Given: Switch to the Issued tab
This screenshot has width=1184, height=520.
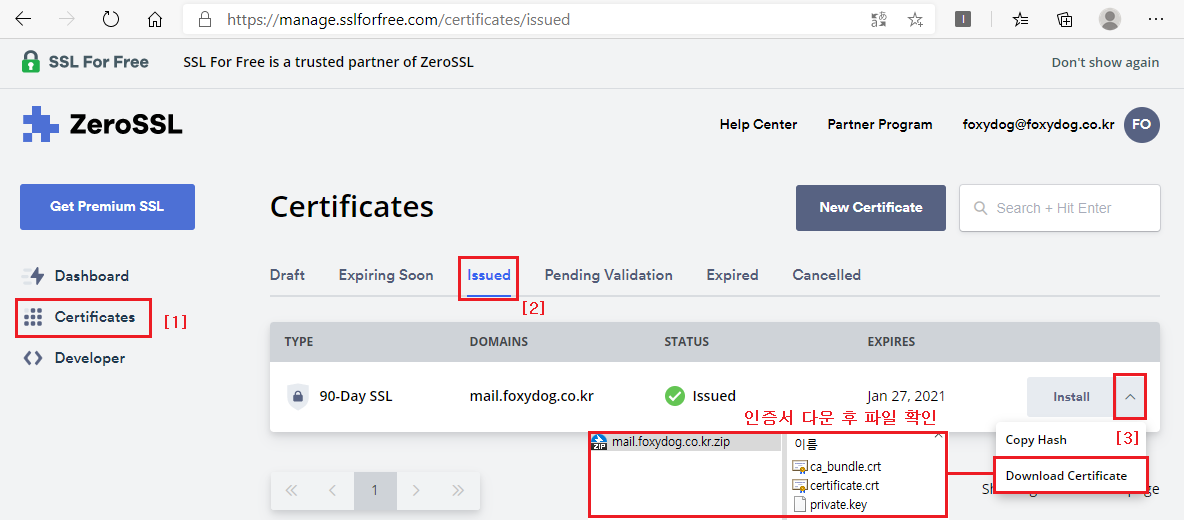Looking at the screenshot, I should coord(489,275).
